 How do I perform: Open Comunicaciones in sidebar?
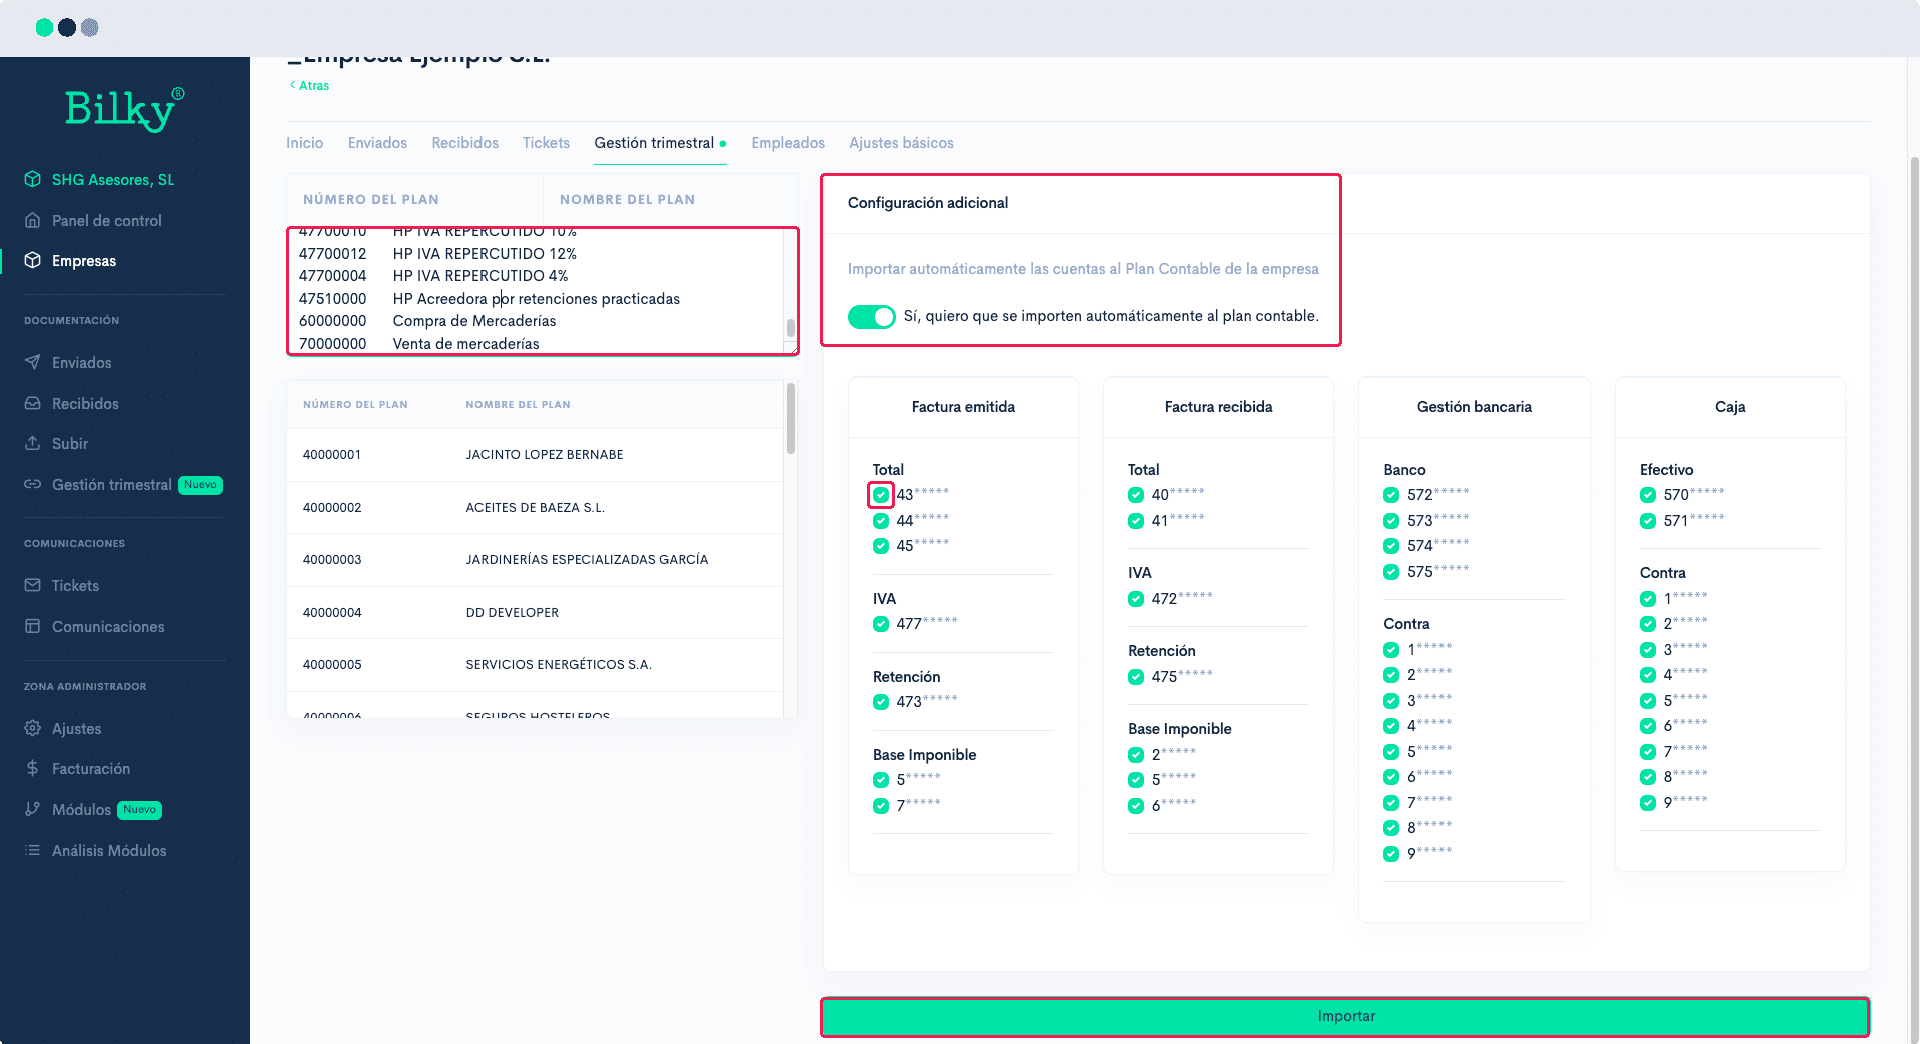[x=108, y=626]
